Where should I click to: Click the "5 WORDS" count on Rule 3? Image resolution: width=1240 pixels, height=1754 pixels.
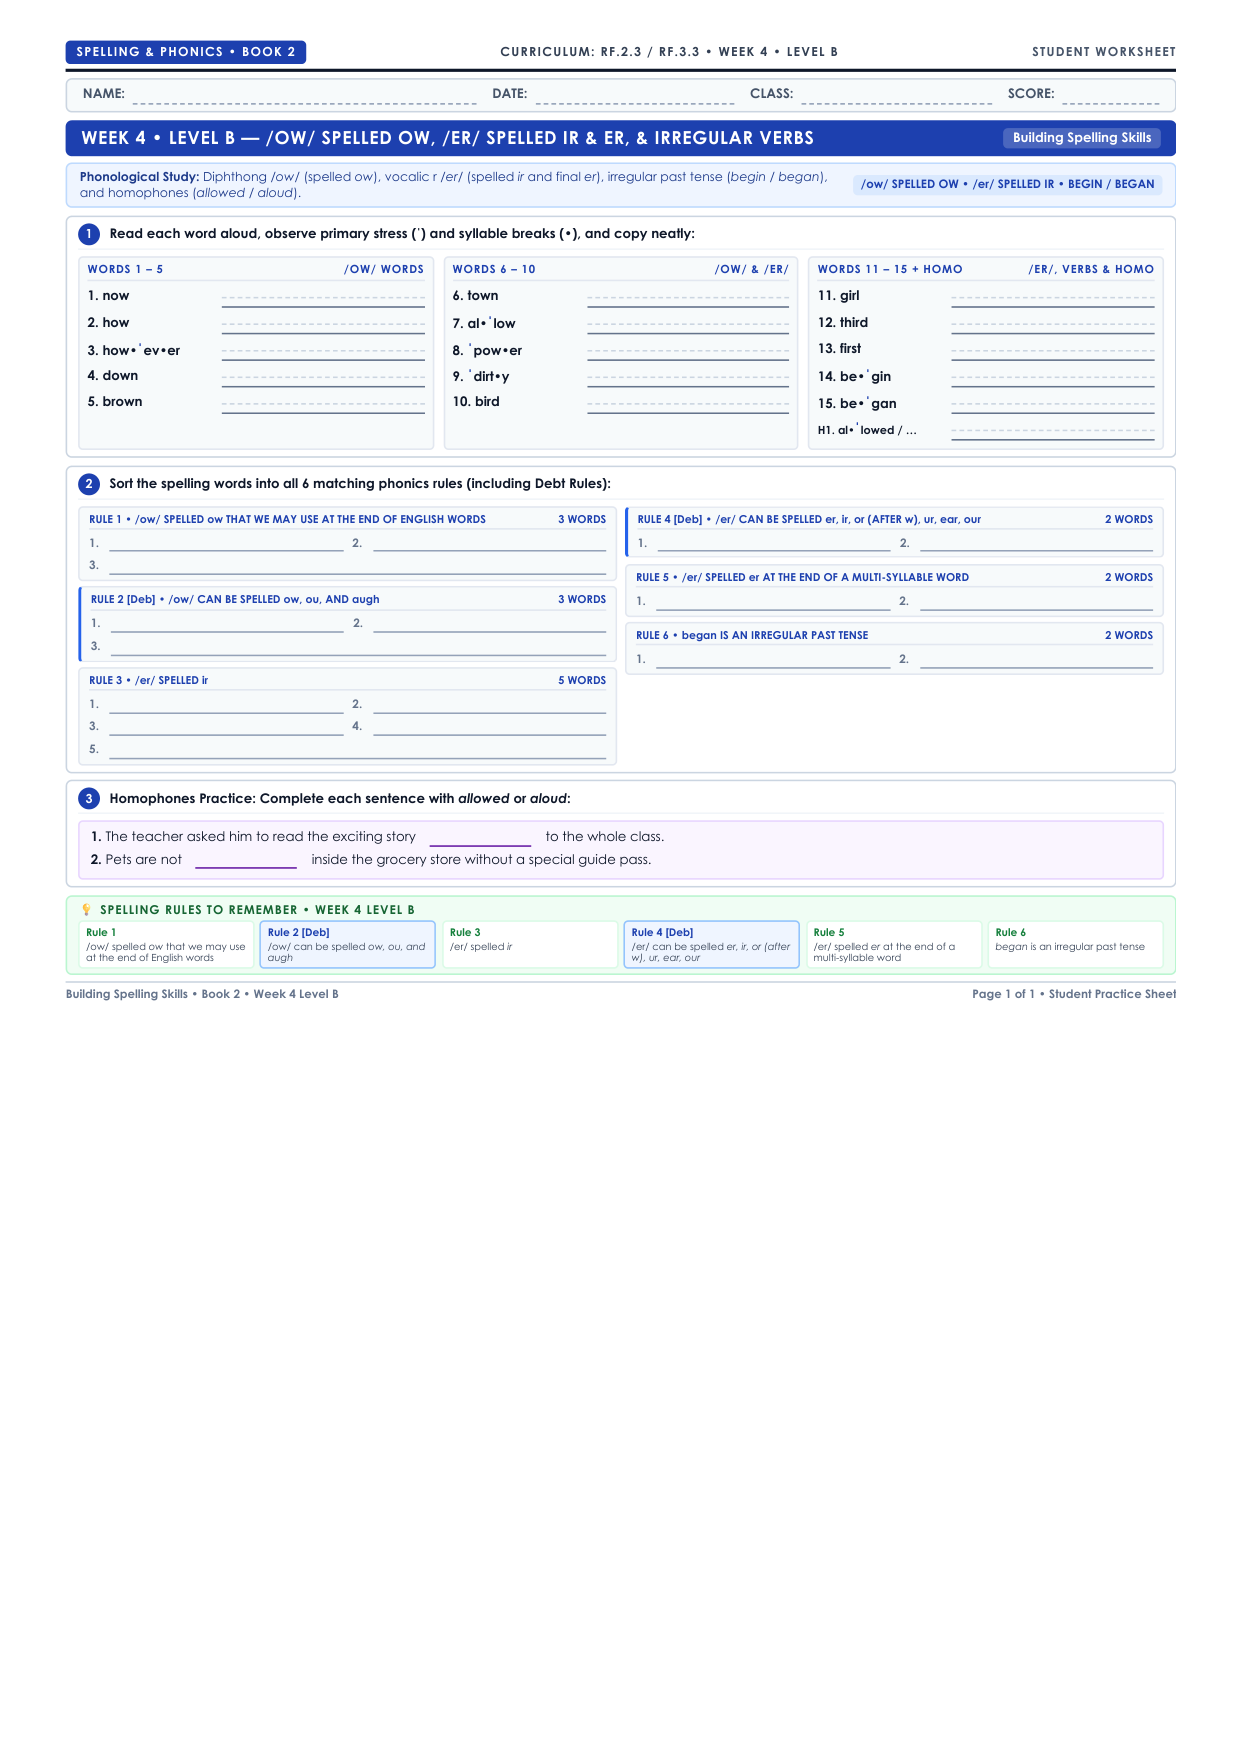click(582, 680)
